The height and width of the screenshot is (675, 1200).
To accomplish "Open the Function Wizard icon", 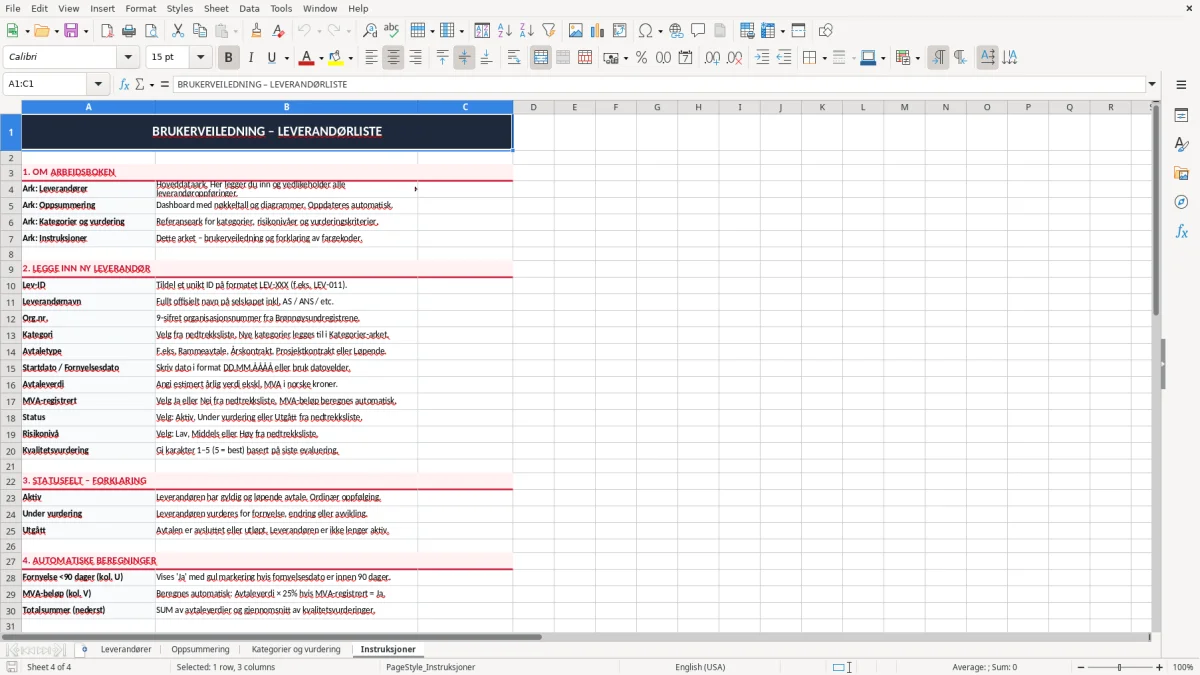I will (124, 84).
